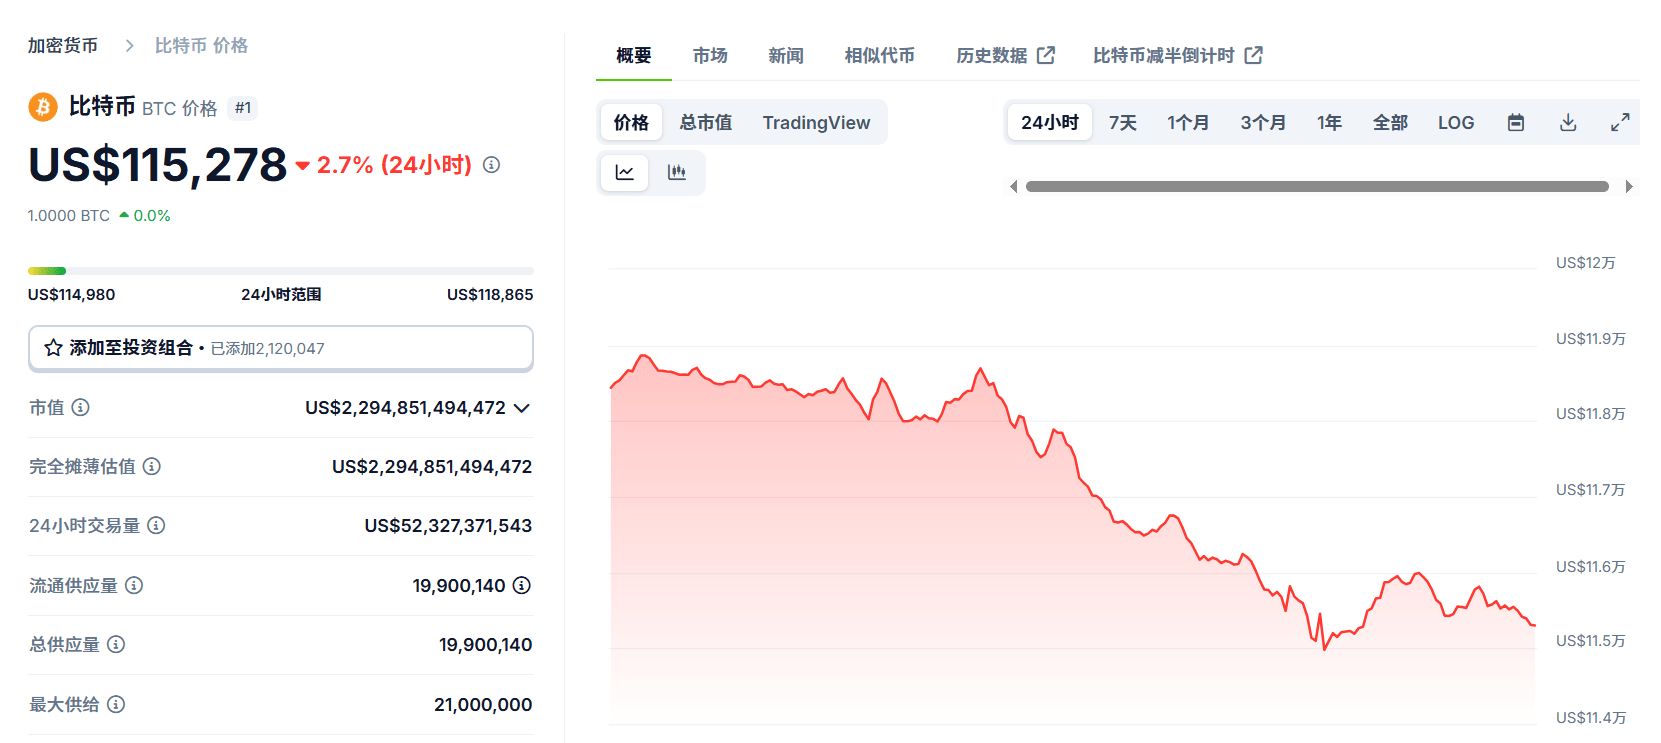Expand the market cap value chevron

tap(522, 408)
